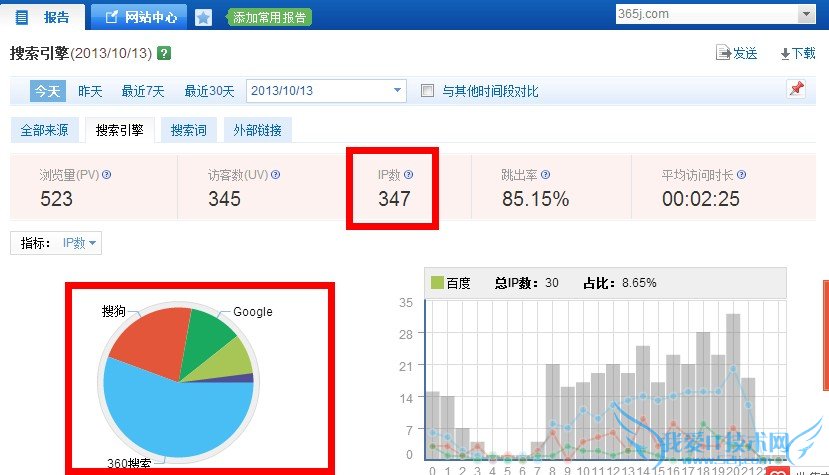Expand the 365j.com site selector

[x=806, y=14]
